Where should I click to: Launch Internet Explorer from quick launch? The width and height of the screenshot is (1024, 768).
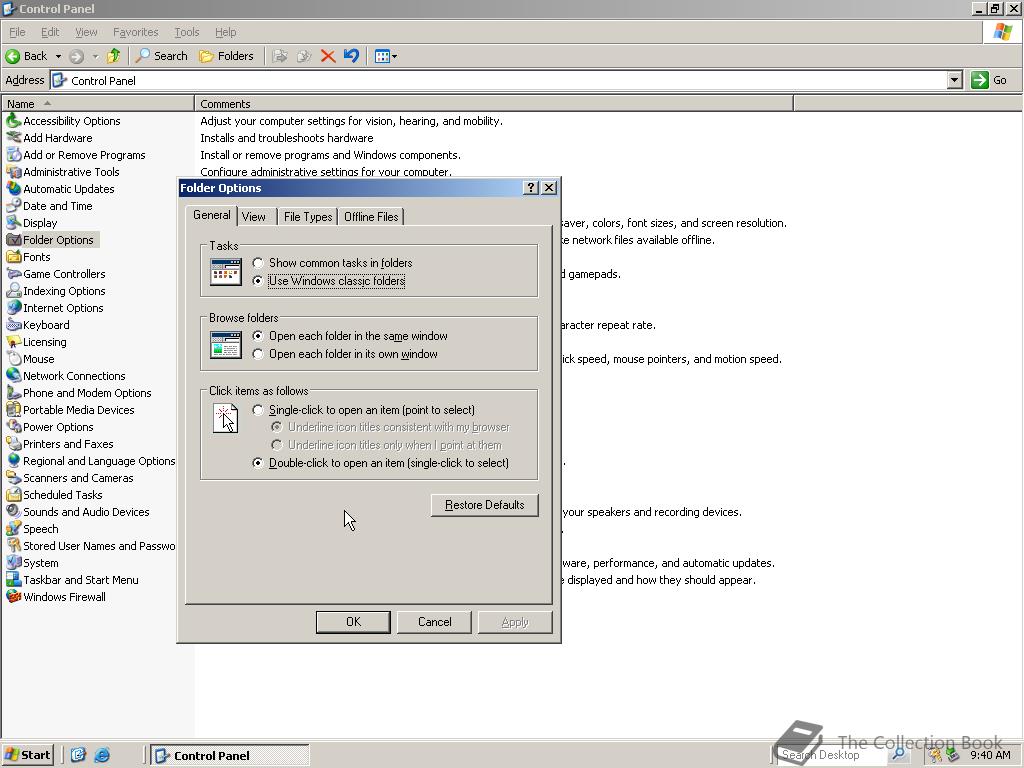[102, 755]
